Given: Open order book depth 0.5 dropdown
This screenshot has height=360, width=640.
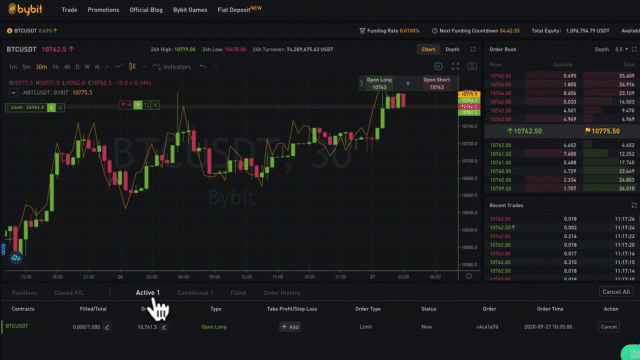Looking at the screenshot, I should click(x=622, y=49).
